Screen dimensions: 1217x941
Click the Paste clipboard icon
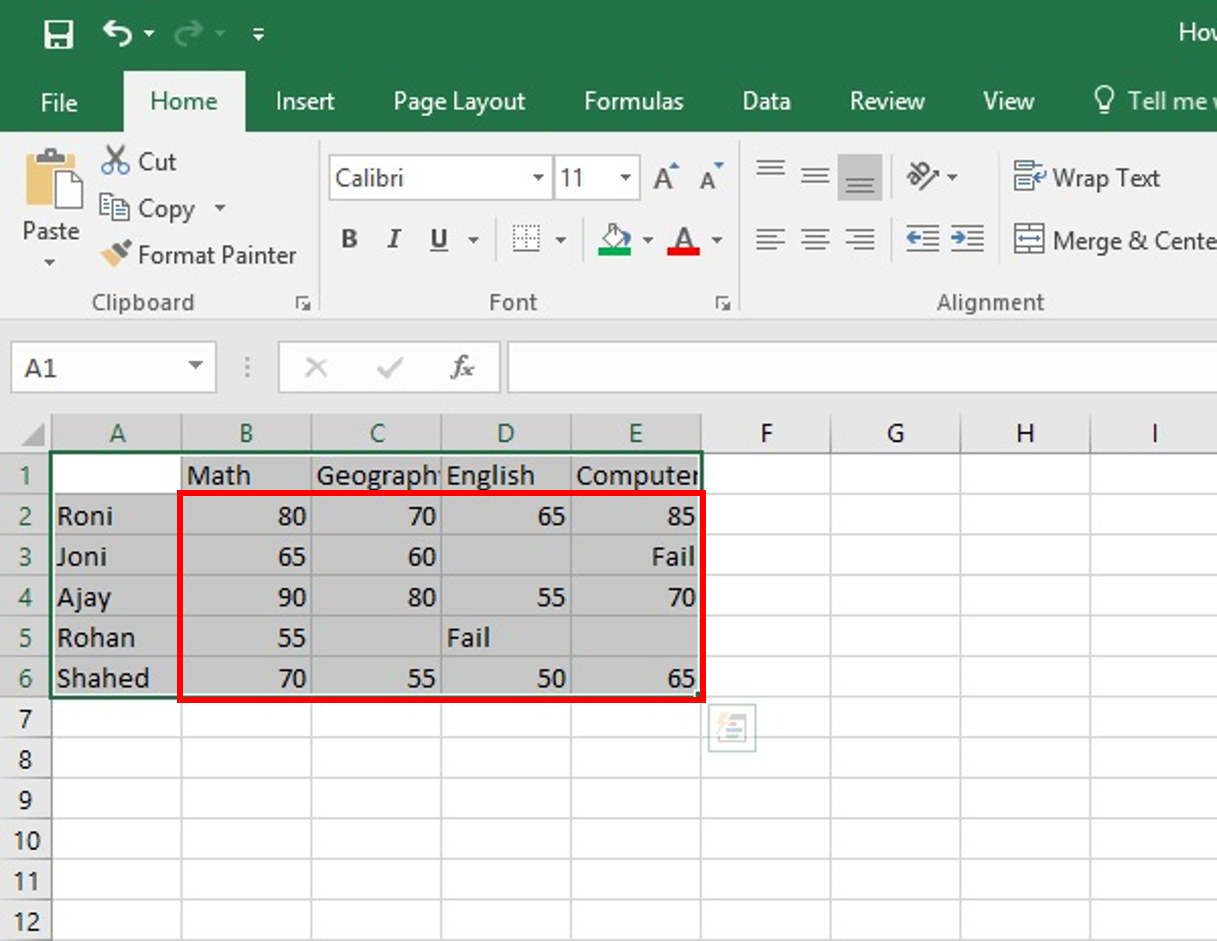tap(54, 180)
